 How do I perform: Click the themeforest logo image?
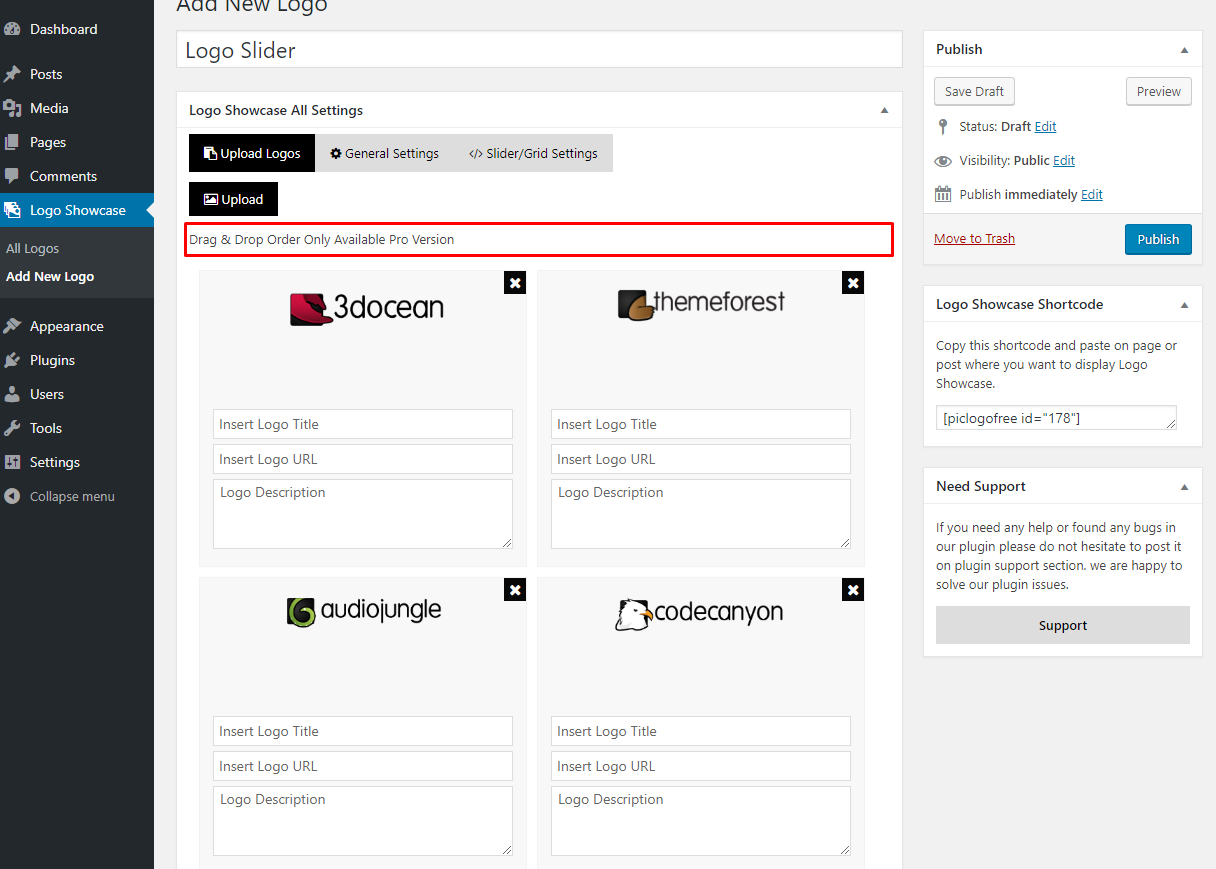click(701, 304)
